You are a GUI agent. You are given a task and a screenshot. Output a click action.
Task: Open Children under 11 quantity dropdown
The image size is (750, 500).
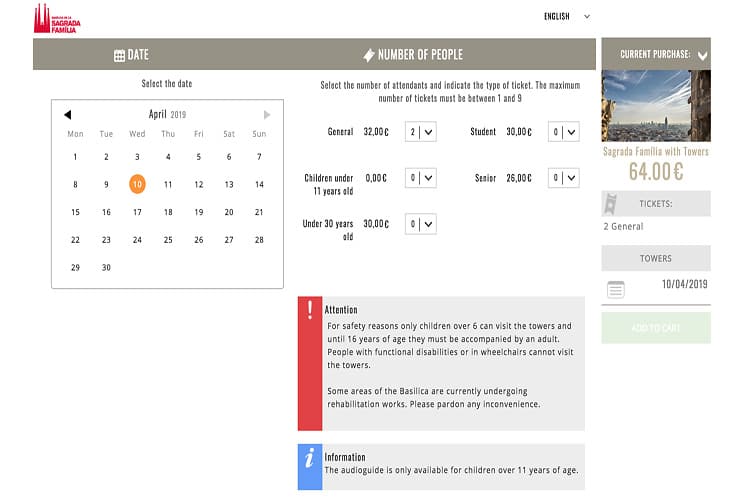coord(420,178)
